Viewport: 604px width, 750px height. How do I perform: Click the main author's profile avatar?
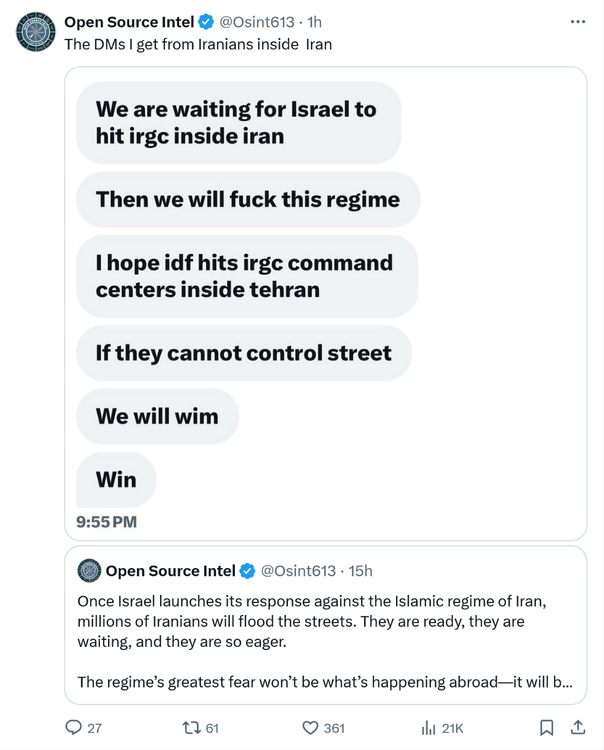[35, 32]
